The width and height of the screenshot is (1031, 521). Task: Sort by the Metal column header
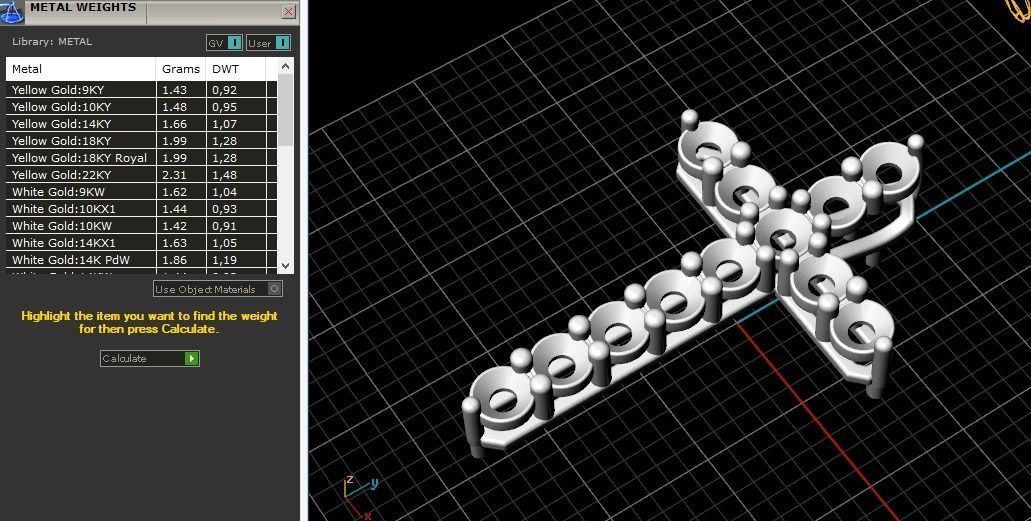(81, 68)
